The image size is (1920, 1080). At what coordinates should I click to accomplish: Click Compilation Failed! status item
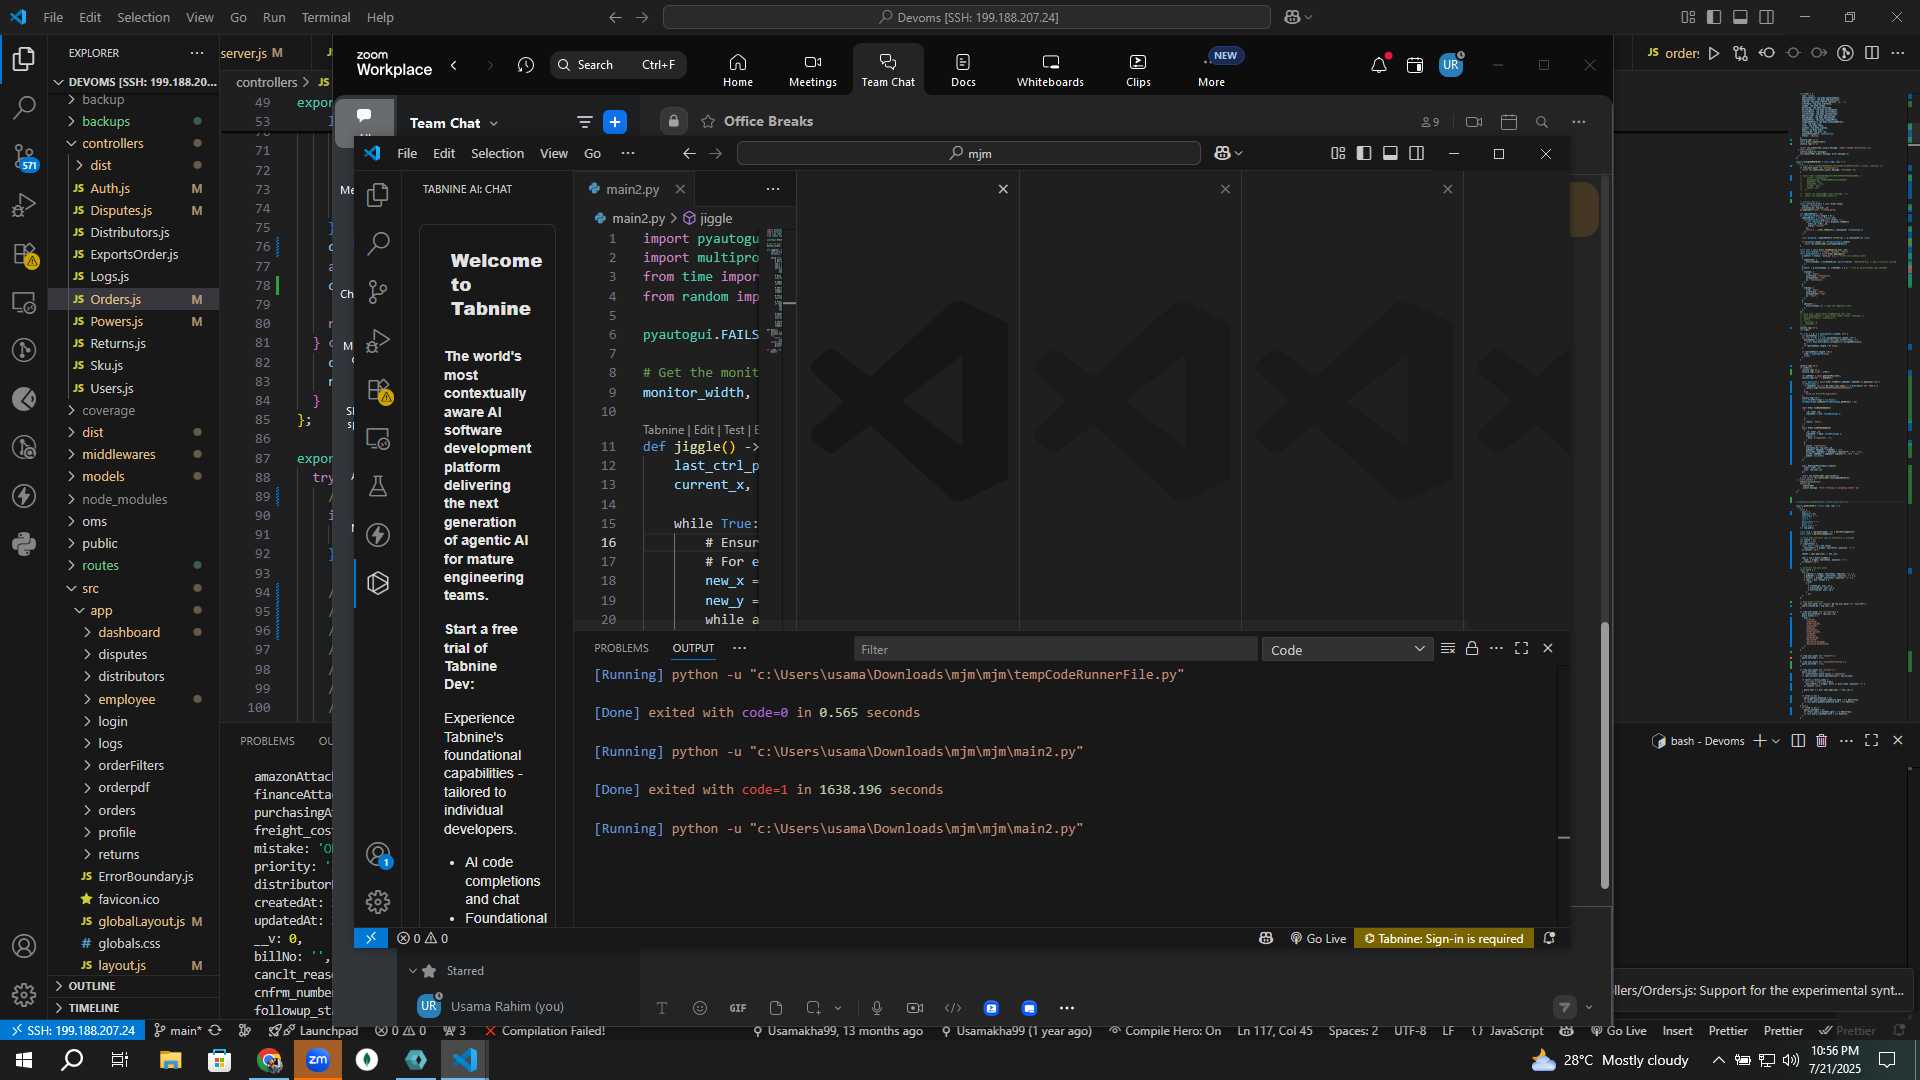[545, 1031]
